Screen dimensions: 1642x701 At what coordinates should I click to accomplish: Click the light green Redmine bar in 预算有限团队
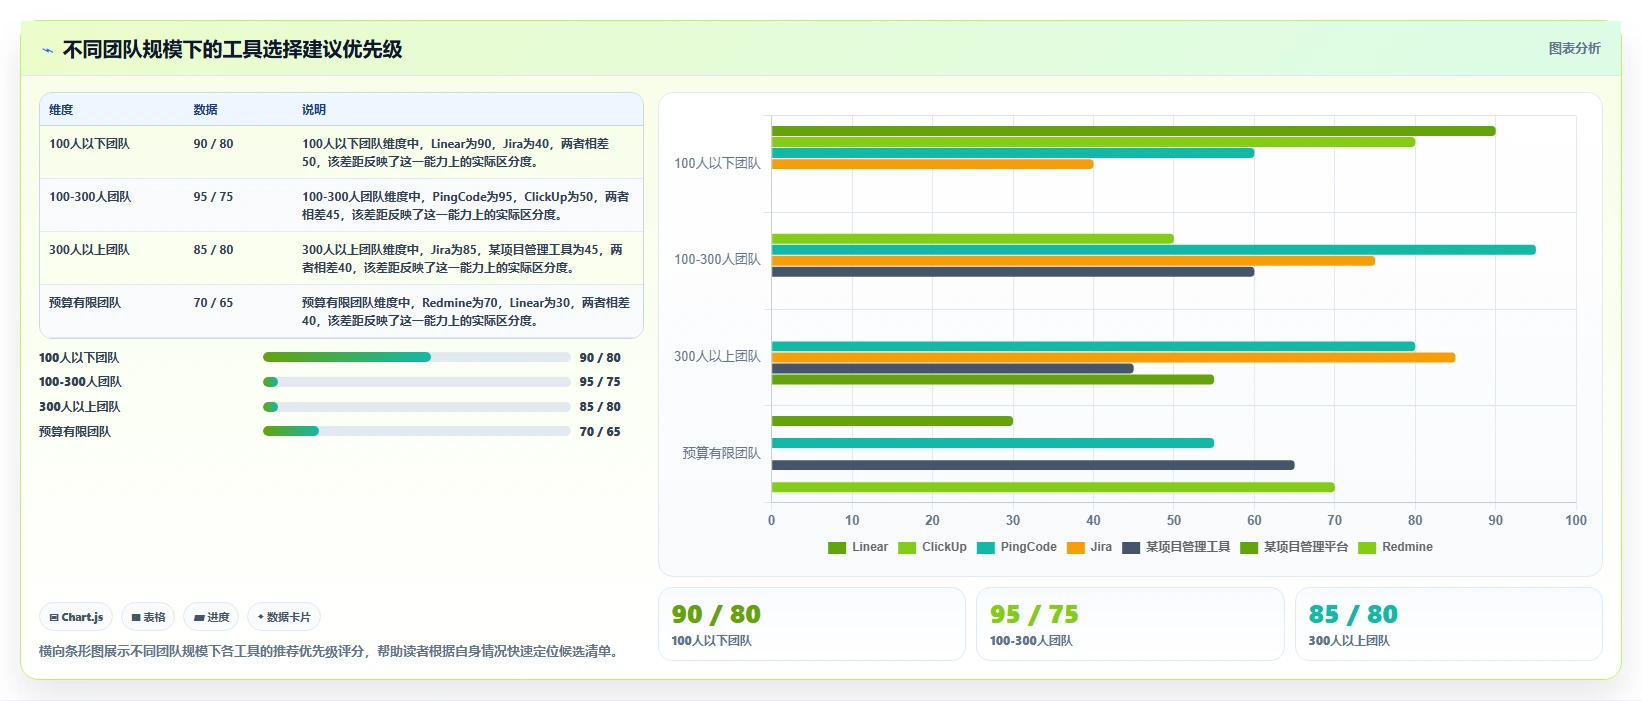point(1053,487)
